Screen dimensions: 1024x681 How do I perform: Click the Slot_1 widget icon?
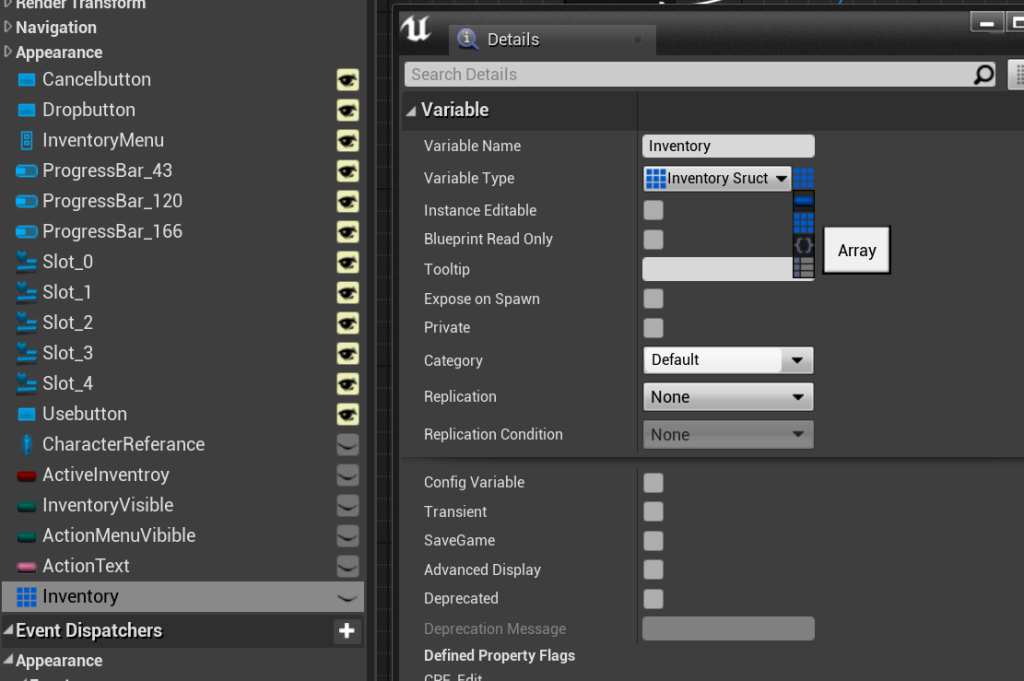(x=26, y=293)
